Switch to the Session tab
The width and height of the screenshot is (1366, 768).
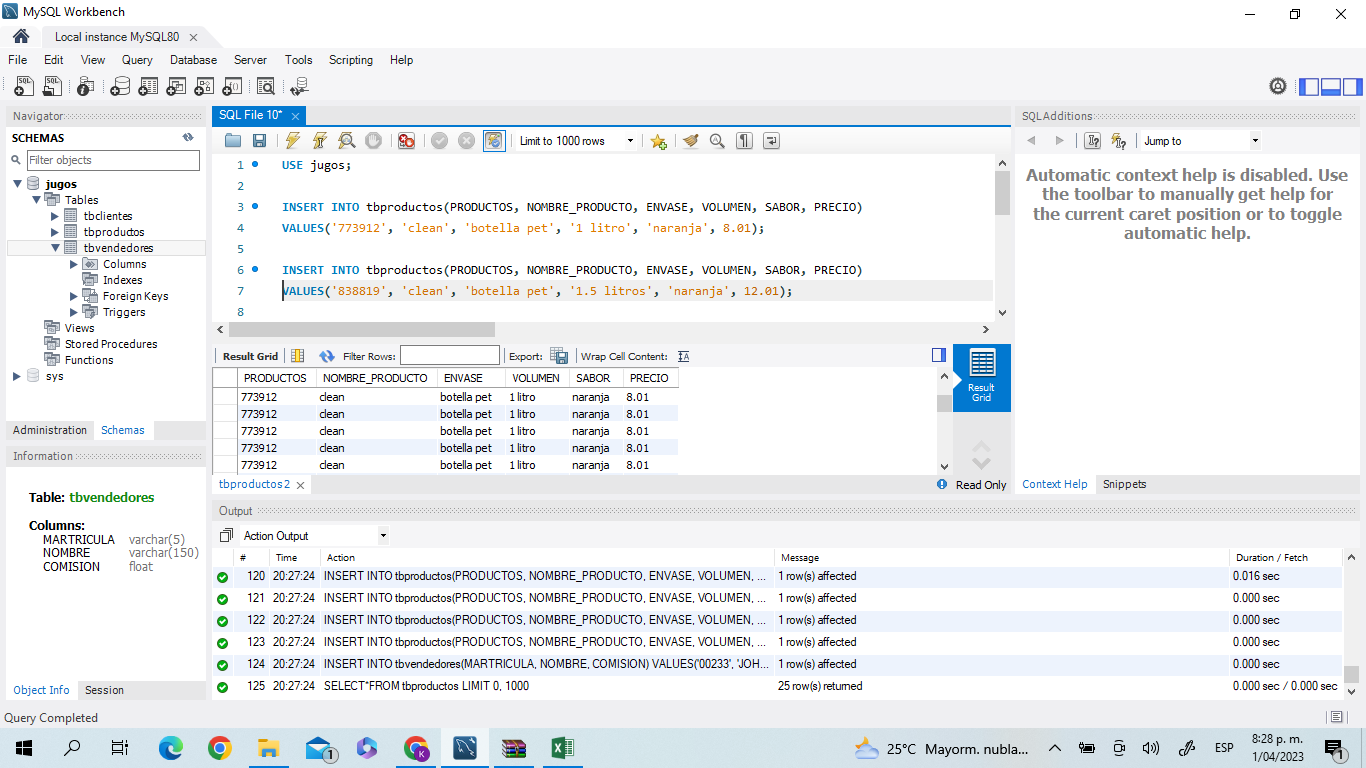[x=104, y=690]
